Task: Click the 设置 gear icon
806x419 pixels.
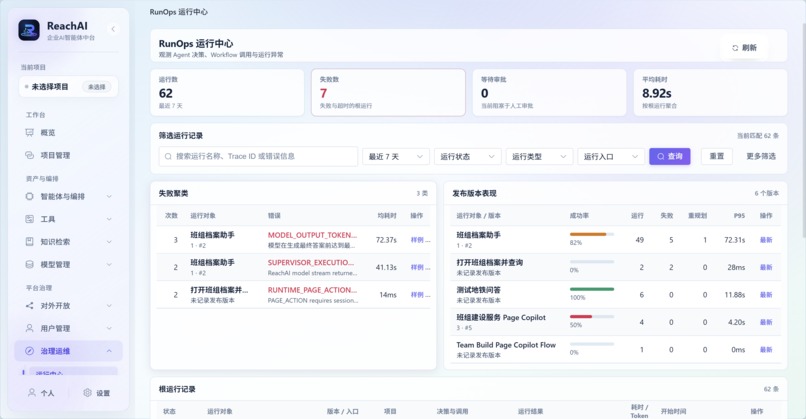Action: pos(87,393)
